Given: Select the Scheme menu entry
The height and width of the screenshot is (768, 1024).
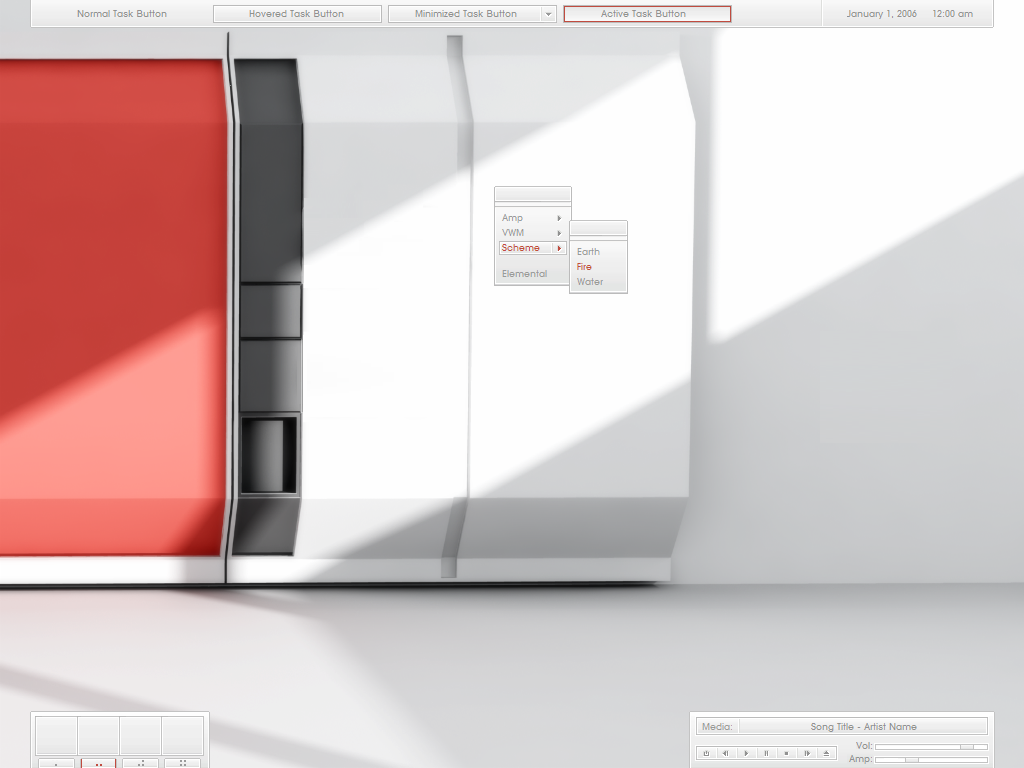Looking at the screenshot, I should point(532,248).
